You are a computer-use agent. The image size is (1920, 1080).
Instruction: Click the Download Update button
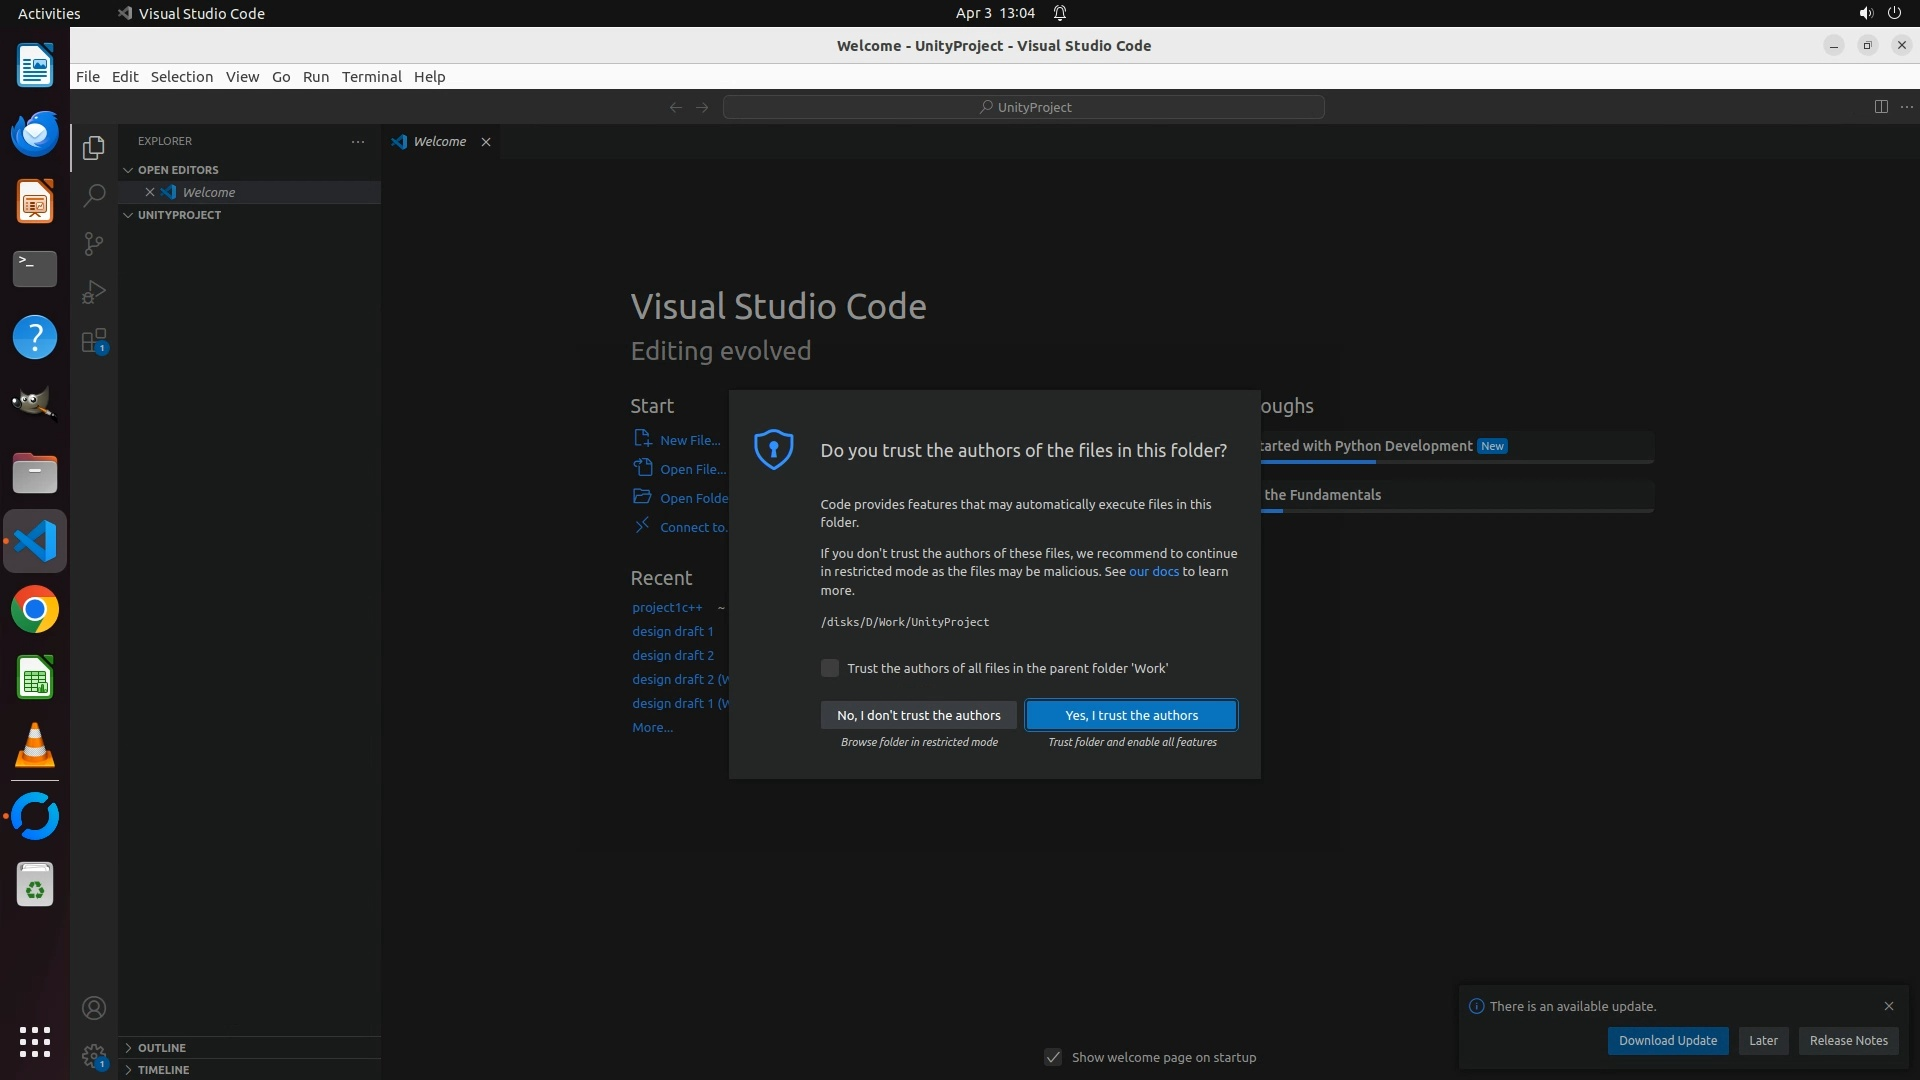tap(1667, 1040)
